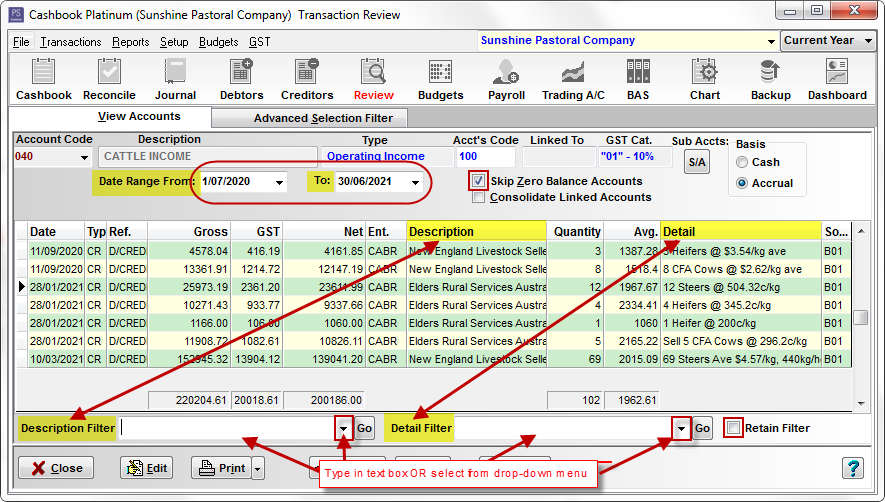Click the GST Cat. "01" - 10% field
Screen dimensions: 885x502
click(x=634, y=156)
